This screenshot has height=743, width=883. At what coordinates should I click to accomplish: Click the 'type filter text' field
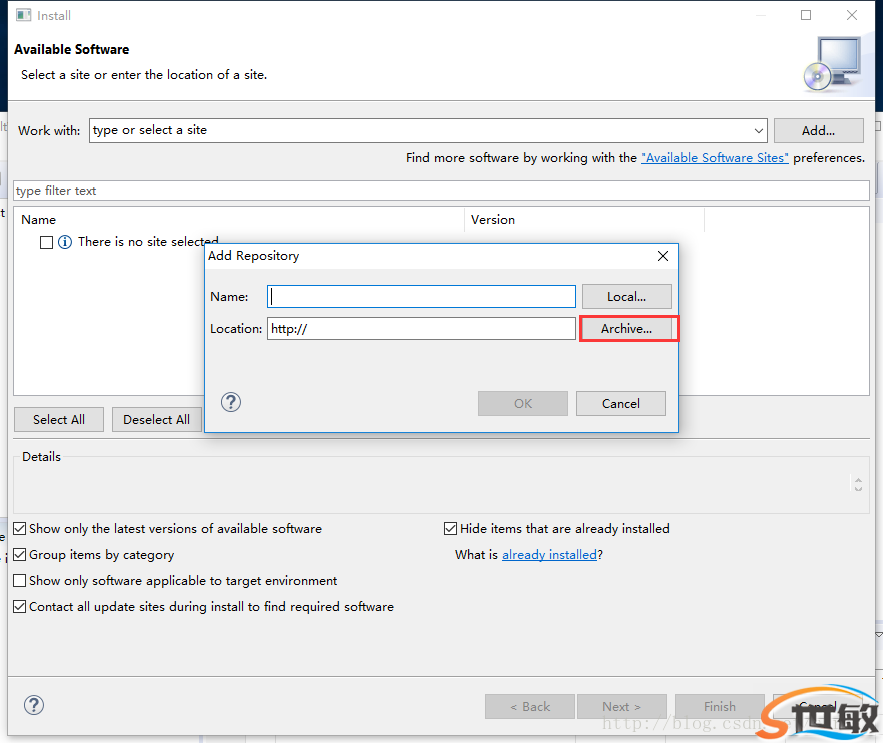click(442, 191)
